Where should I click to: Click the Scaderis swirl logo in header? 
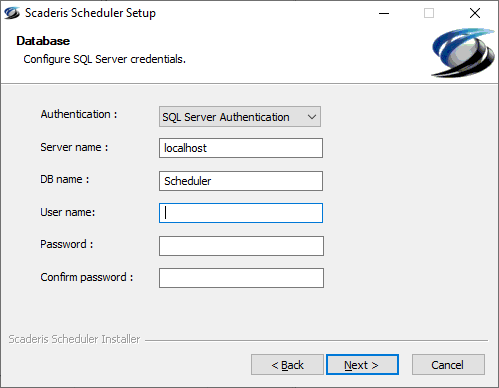click(463, 53)
